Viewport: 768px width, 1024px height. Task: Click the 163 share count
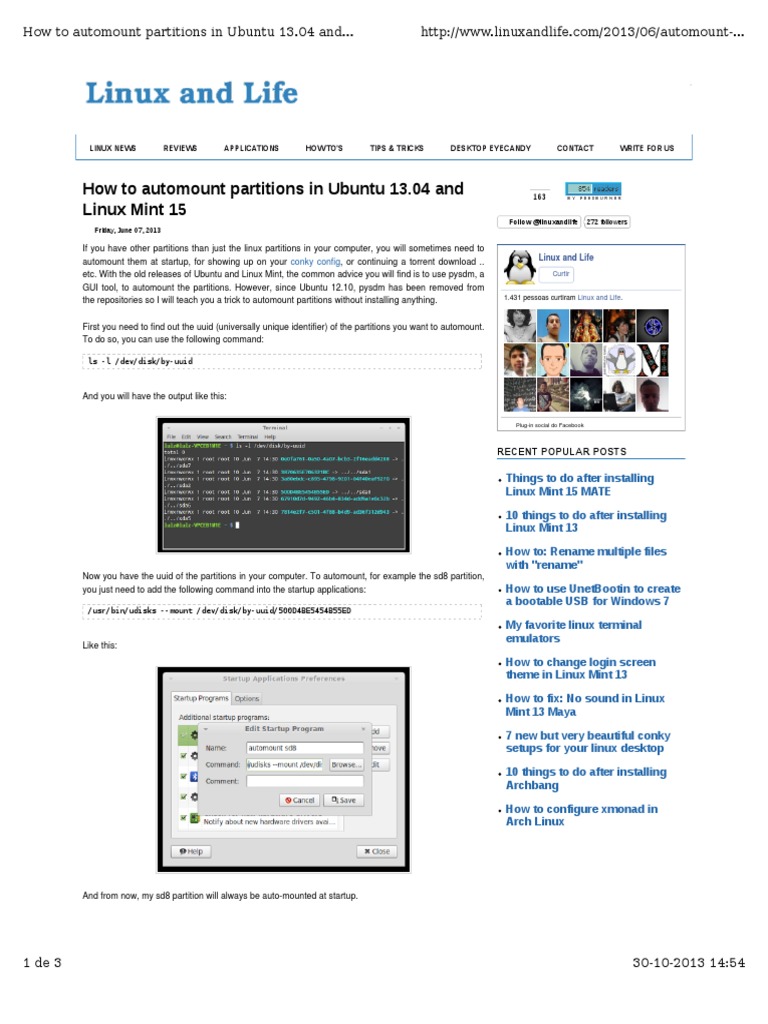tap(539, 197)
